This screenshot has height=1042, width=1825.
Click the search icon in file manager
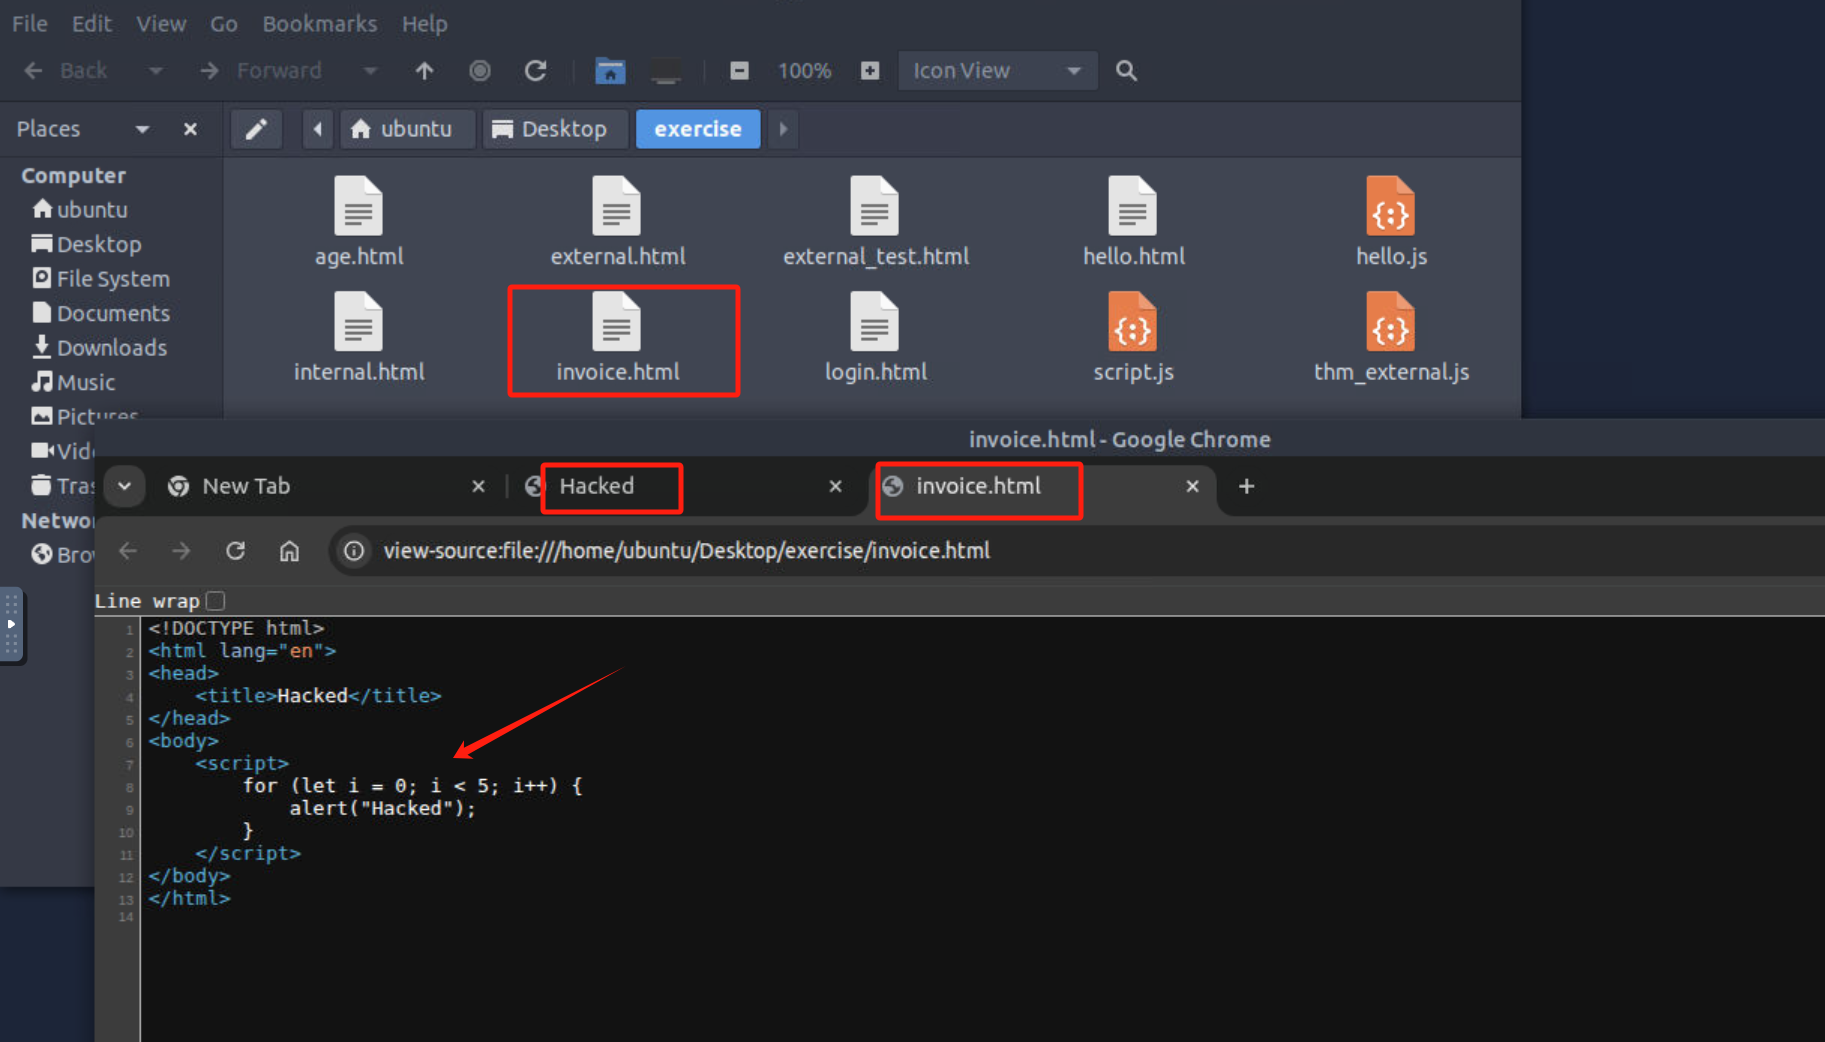point(1126,71)
